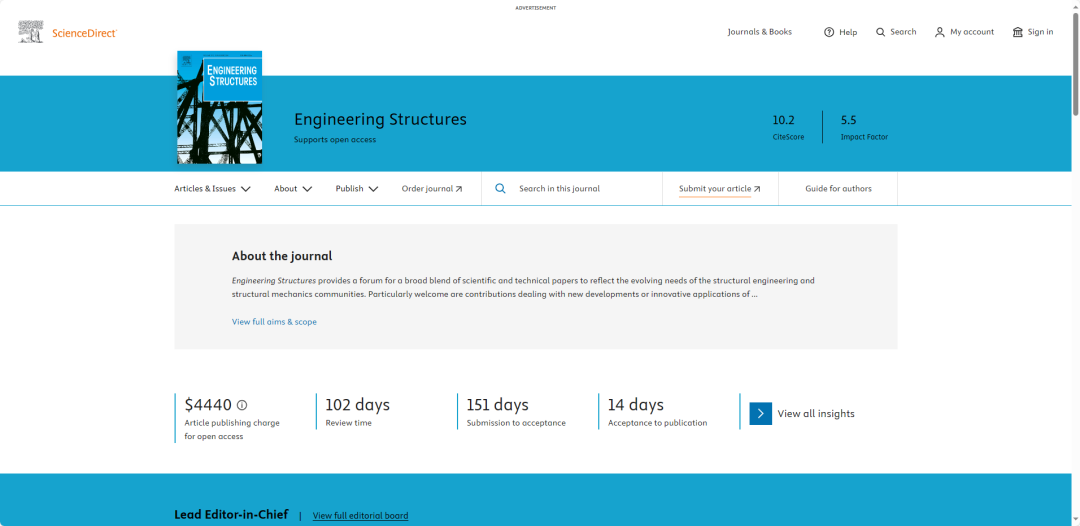The height and width of the screenshot is (526, 1080).
Task: Click the 5.5 Impact Factor value
Action: coord(849,120)
